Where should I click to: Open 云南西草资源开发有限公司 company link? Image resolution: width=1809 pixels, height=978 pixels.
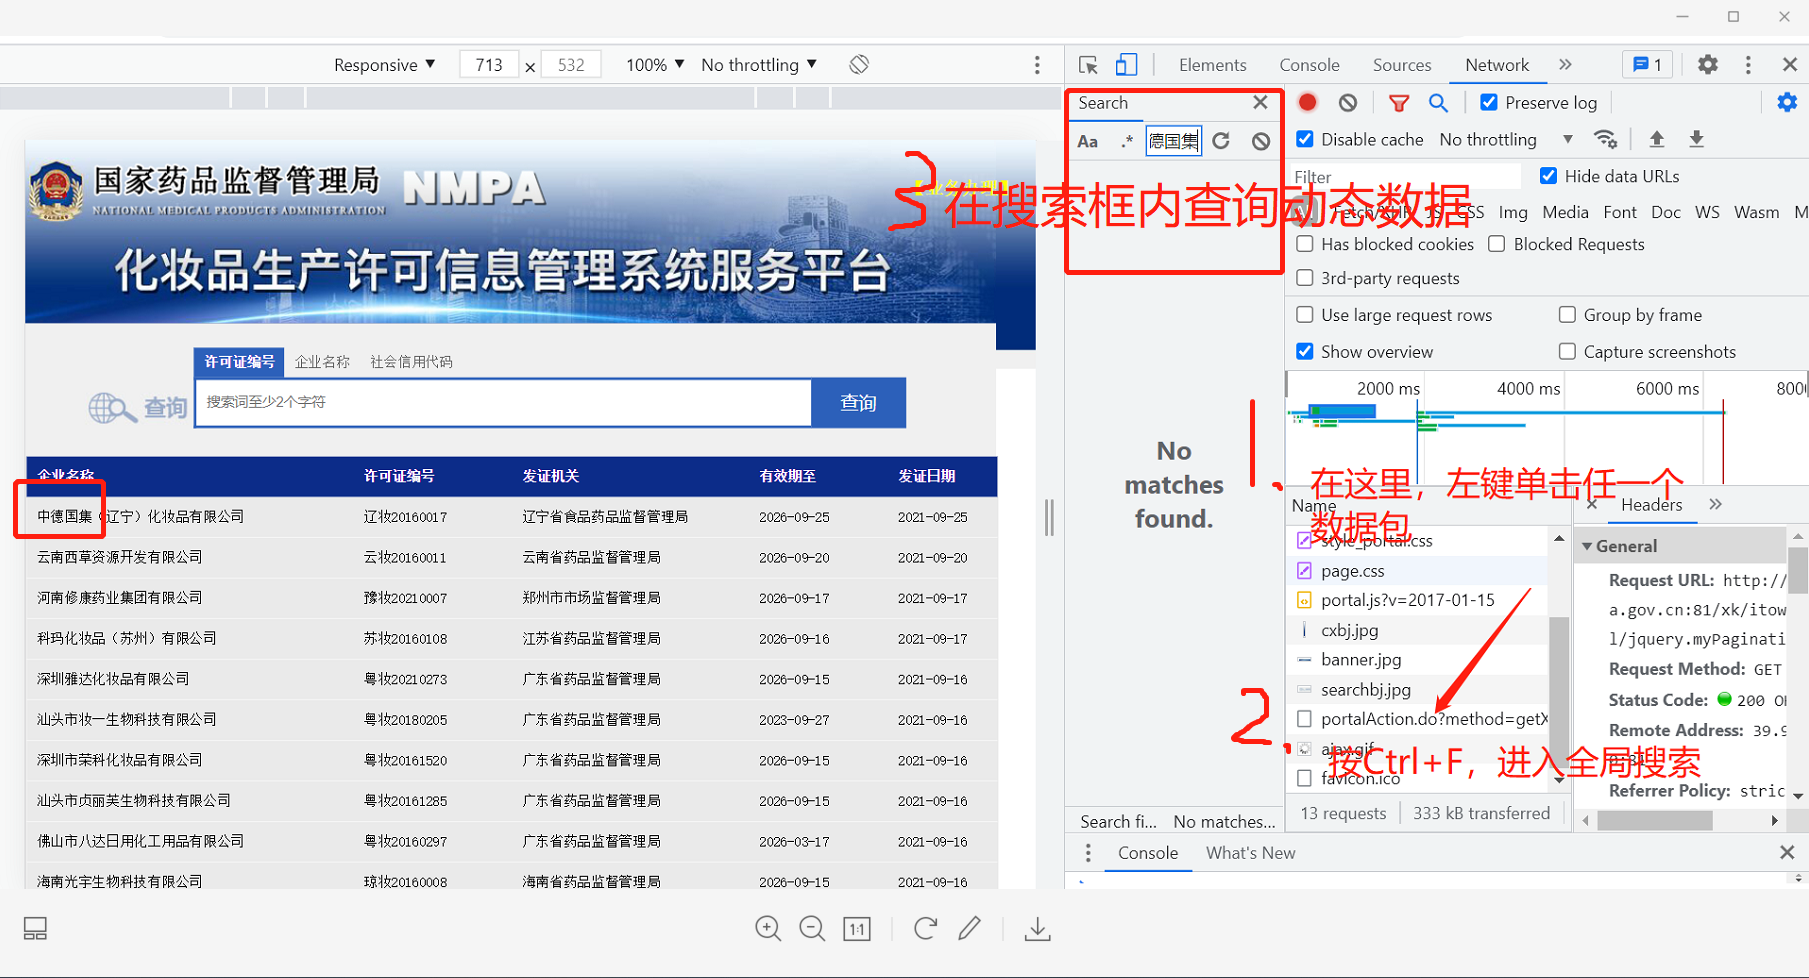[x=119, y=557]
